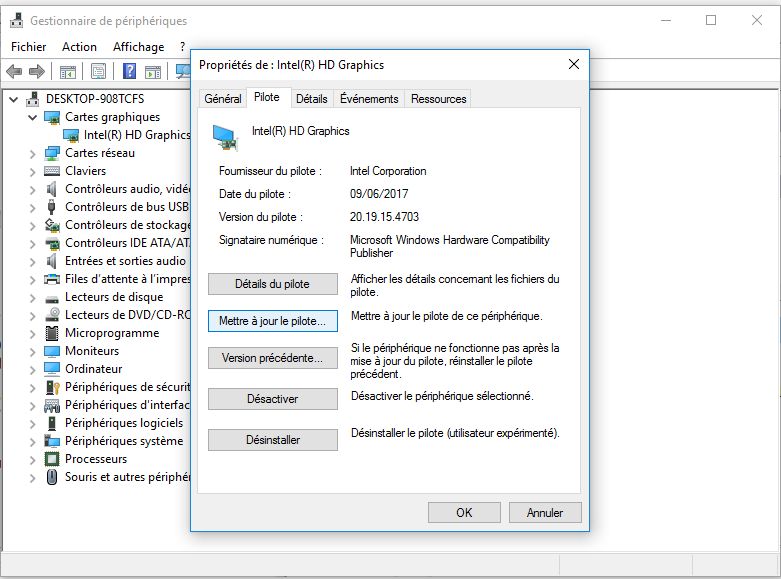
Task: Click Annuler to cancel the dialog
Action: 545,513
